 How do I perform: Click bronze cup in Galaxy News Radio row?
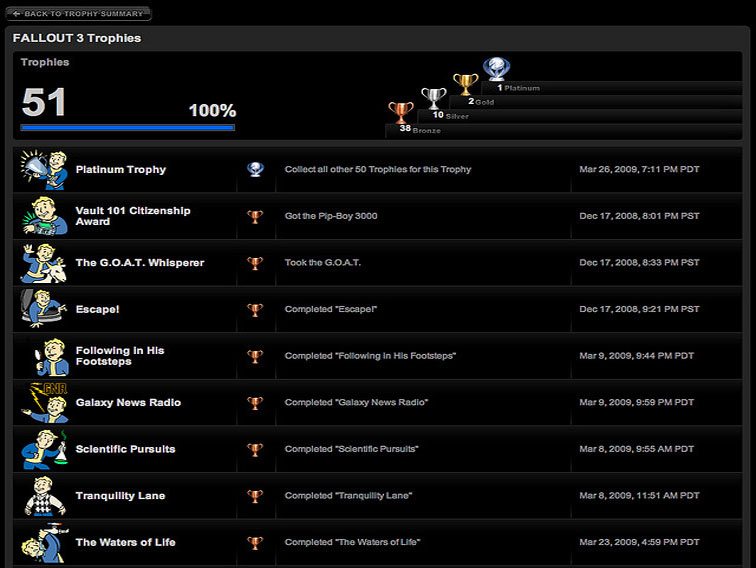(x=255, y=403)
